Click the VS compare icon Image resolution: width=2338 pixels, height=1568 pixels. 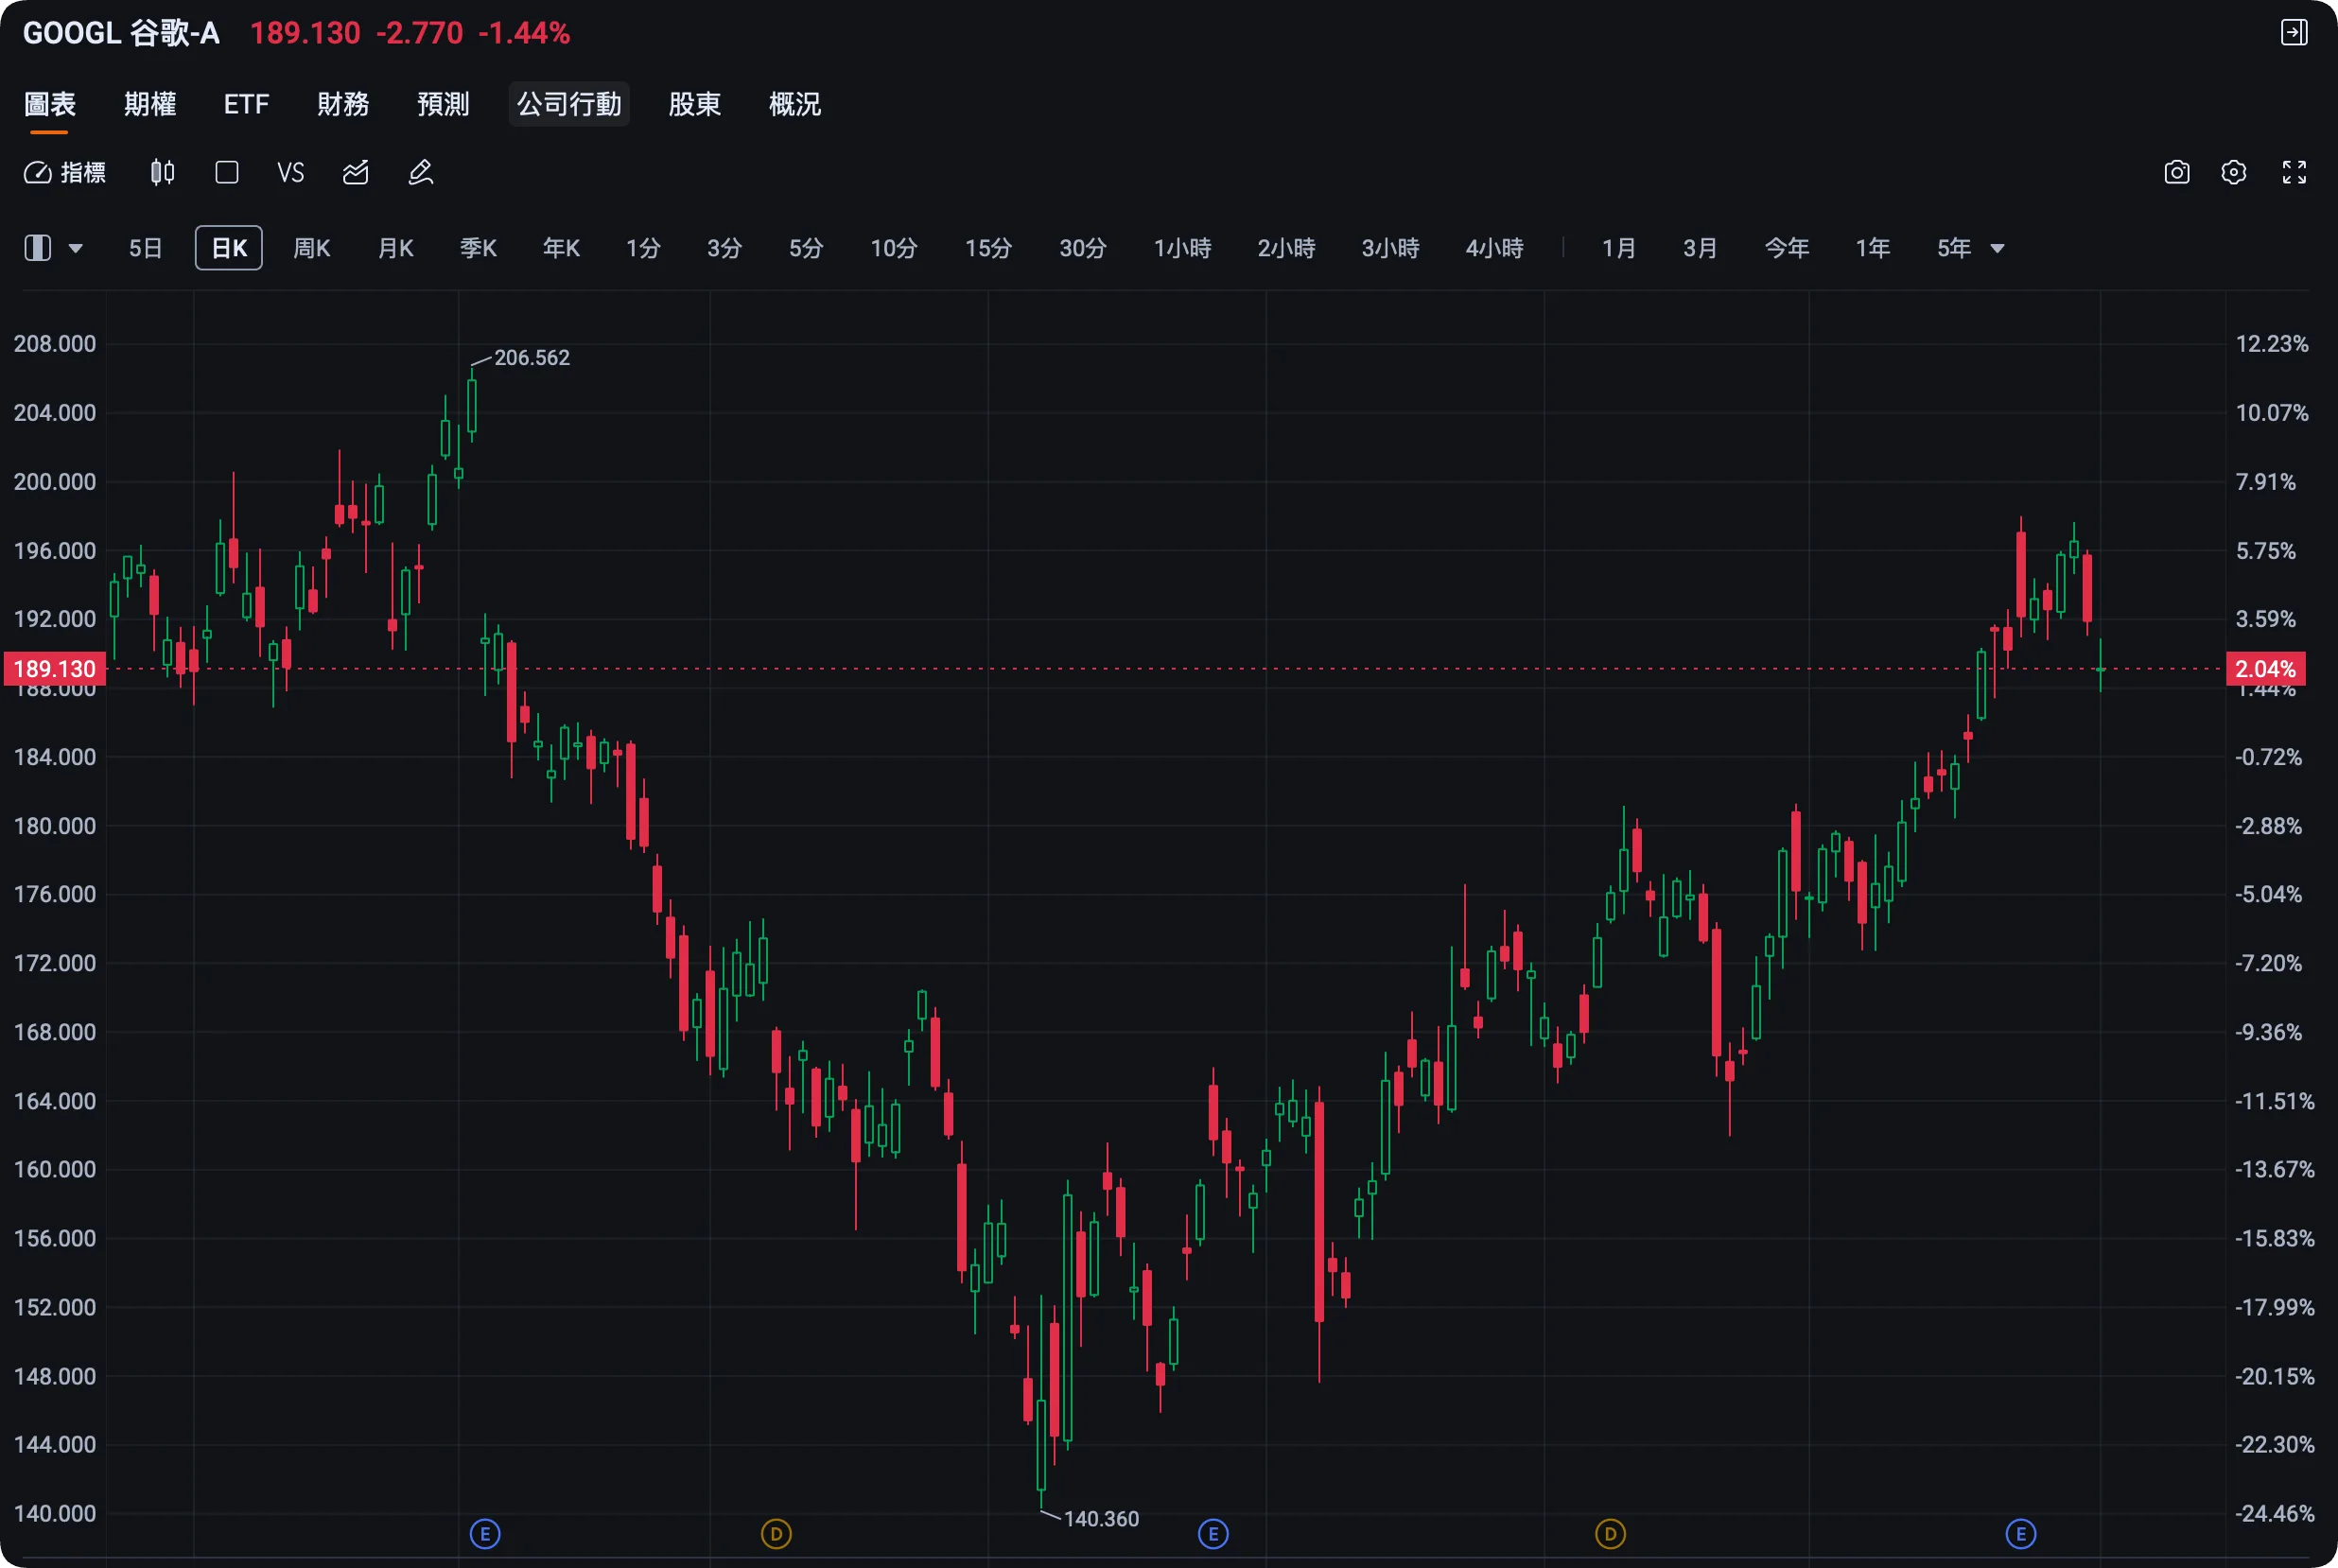coord(291,173)
